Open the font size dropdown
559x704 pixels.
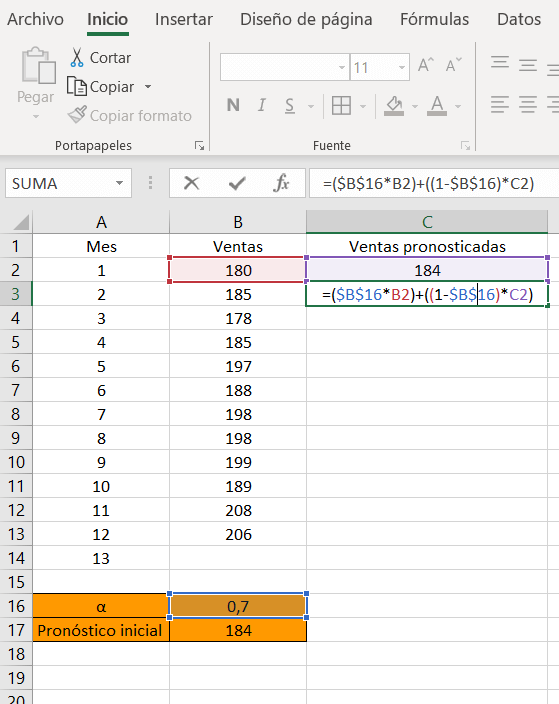click(x=402, y=67)
